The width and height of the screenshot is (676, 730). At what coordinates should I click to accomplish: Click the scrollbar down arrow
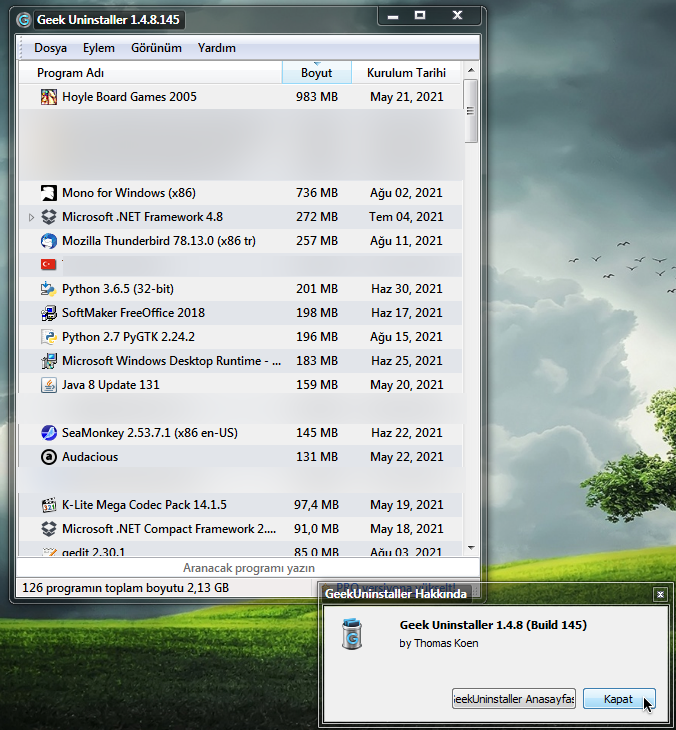pos(471,548)
